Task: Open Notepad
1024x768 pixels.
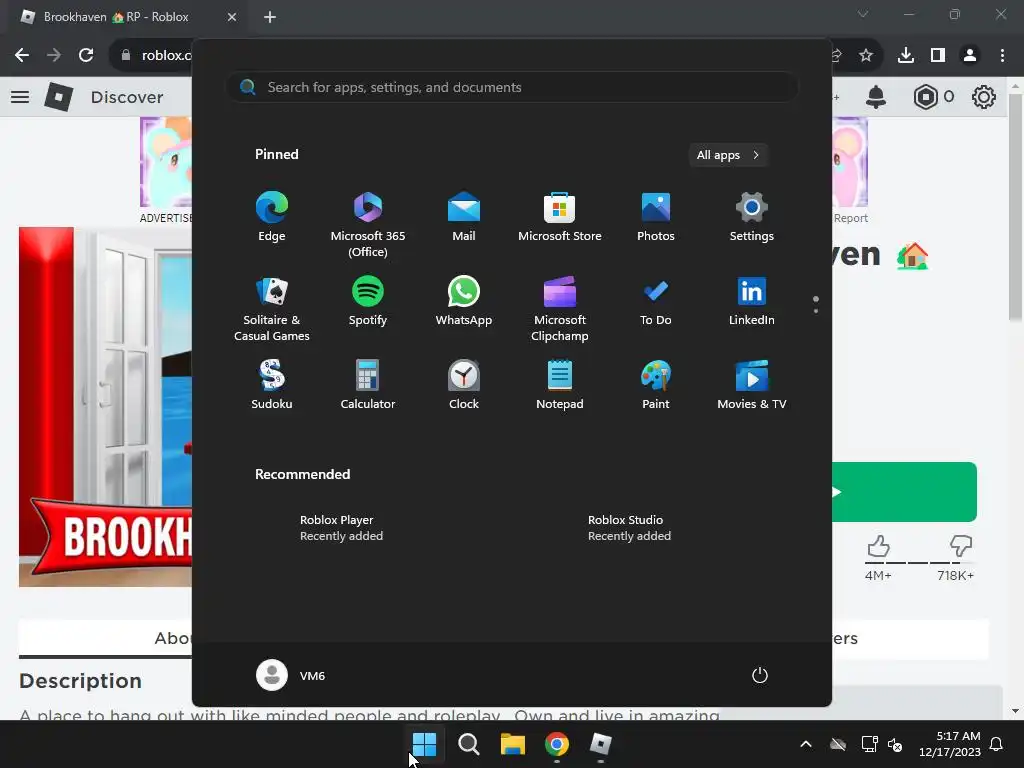Action: click(x=560, y=385)
